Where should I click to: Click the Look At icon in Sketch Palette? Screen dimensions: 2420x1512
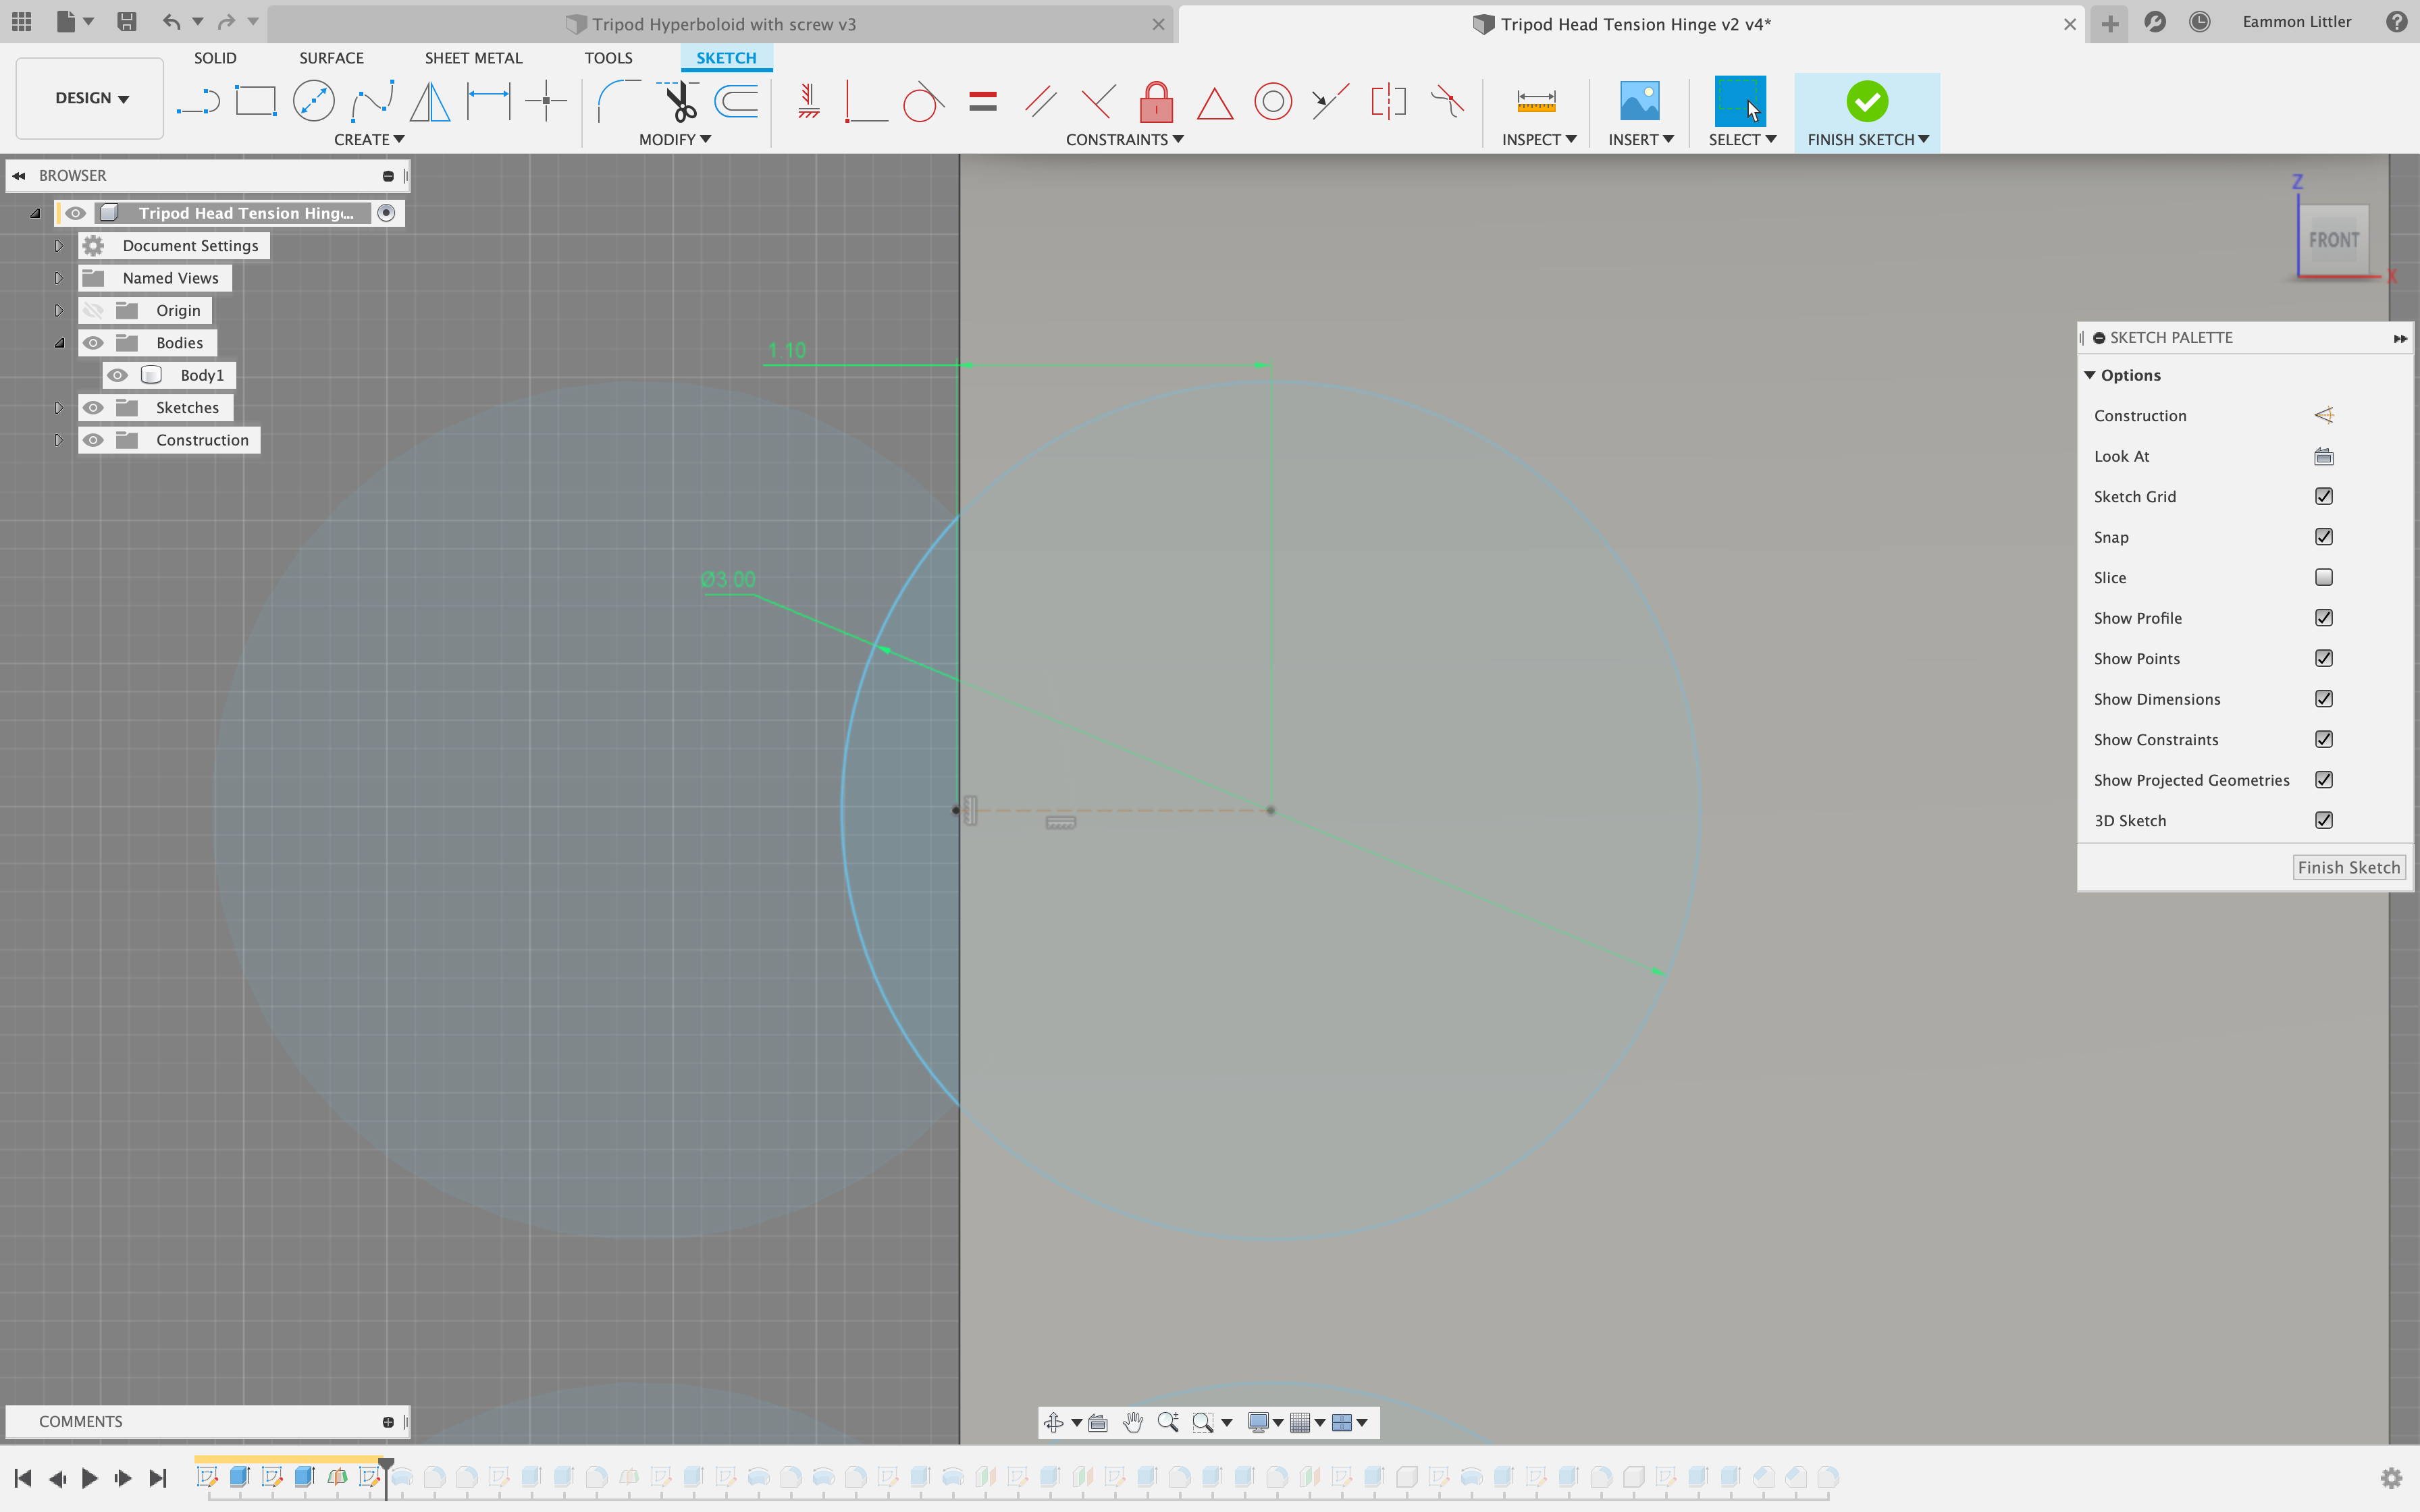click(2323, 456)
